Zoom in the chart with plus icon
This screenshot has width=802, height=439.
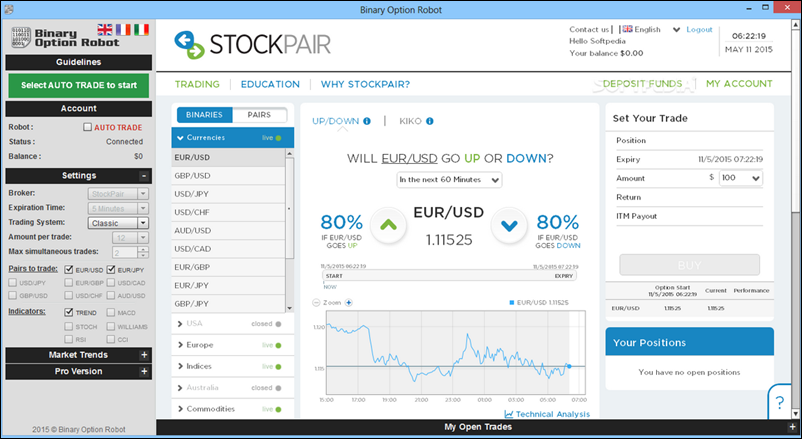[349, 303]
